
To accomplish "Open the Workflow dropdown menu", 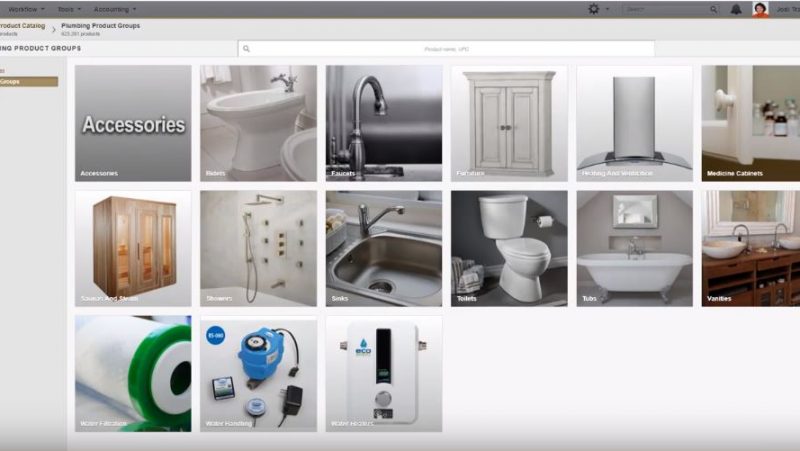I will (26, 9).
